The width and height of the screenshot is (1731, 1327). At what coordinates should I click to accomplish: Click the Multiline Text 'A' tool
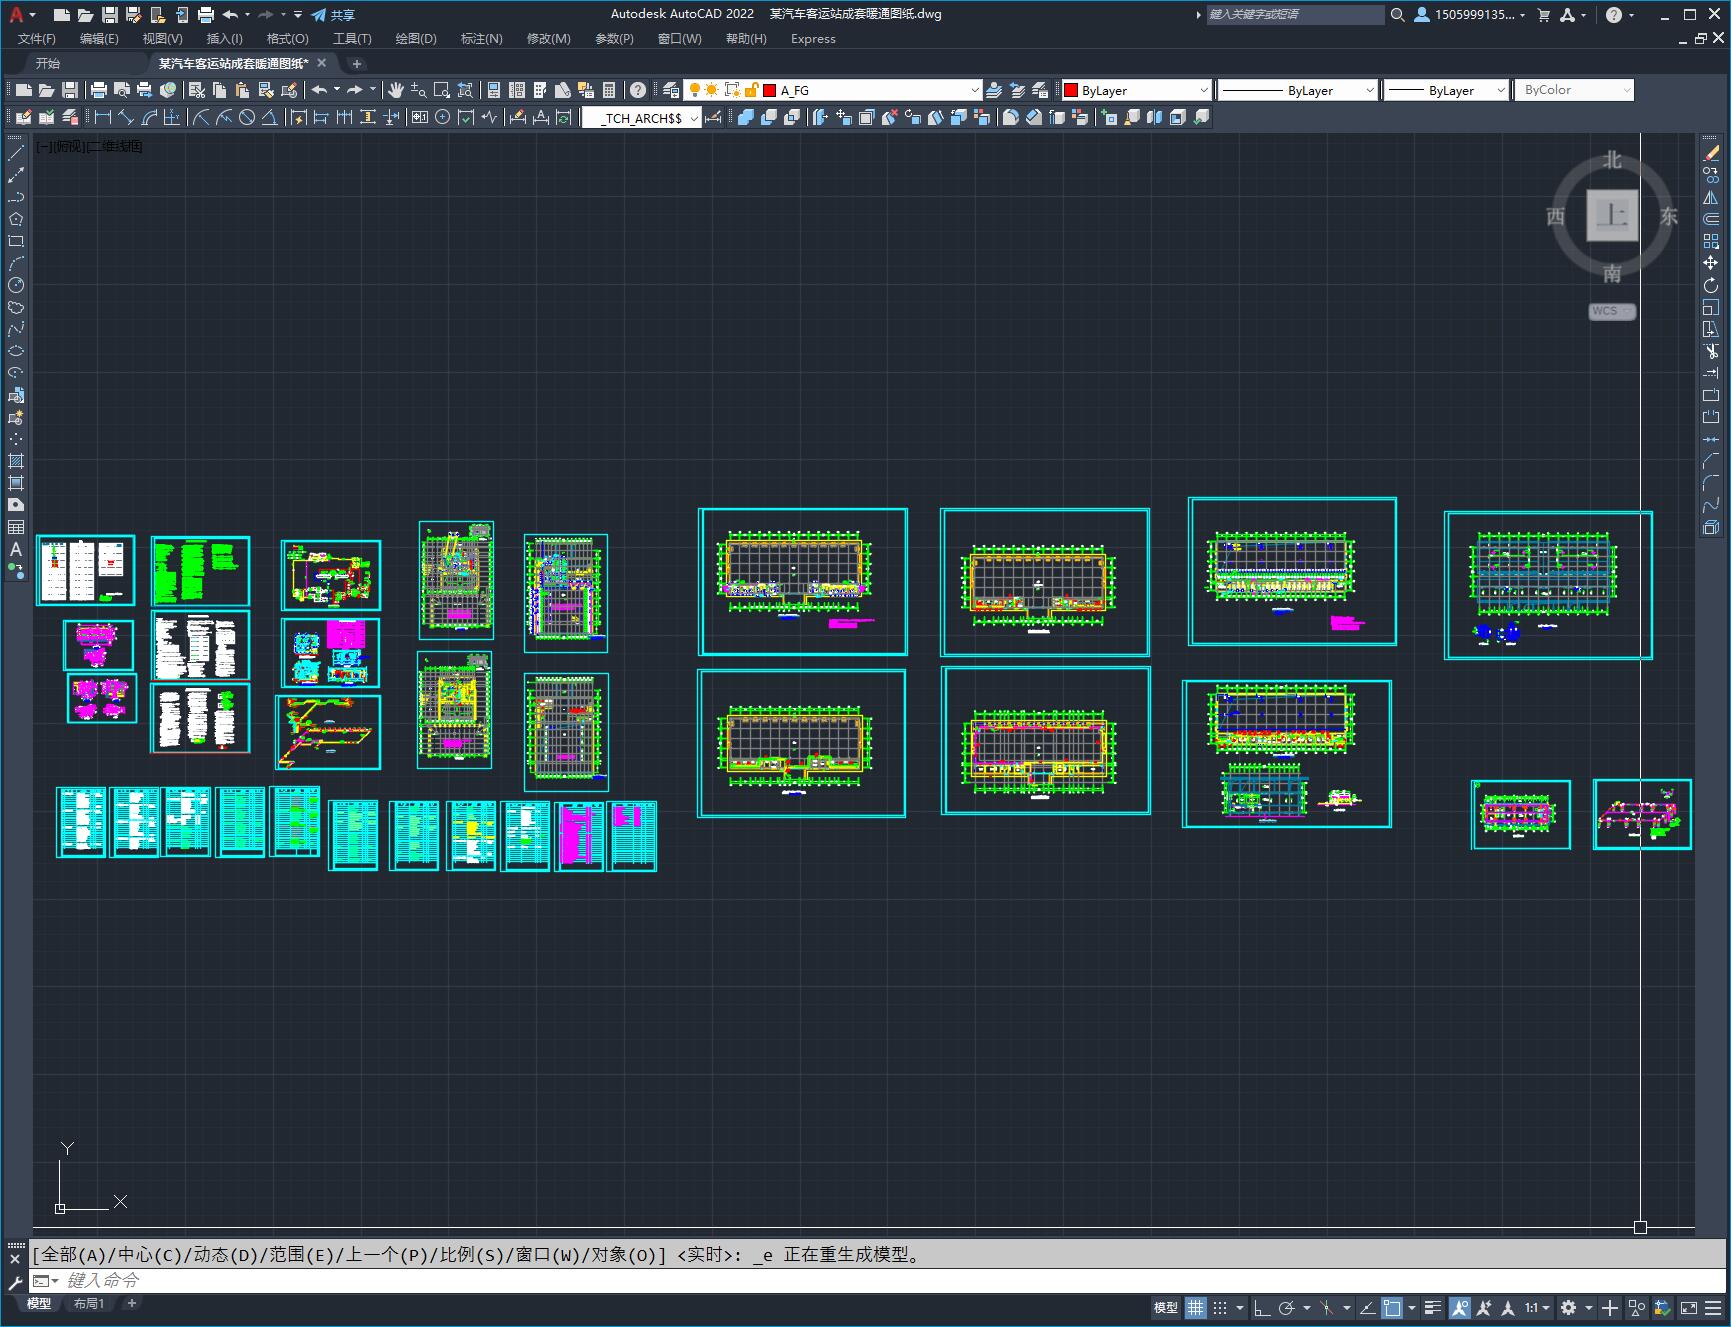coord(16,549)
